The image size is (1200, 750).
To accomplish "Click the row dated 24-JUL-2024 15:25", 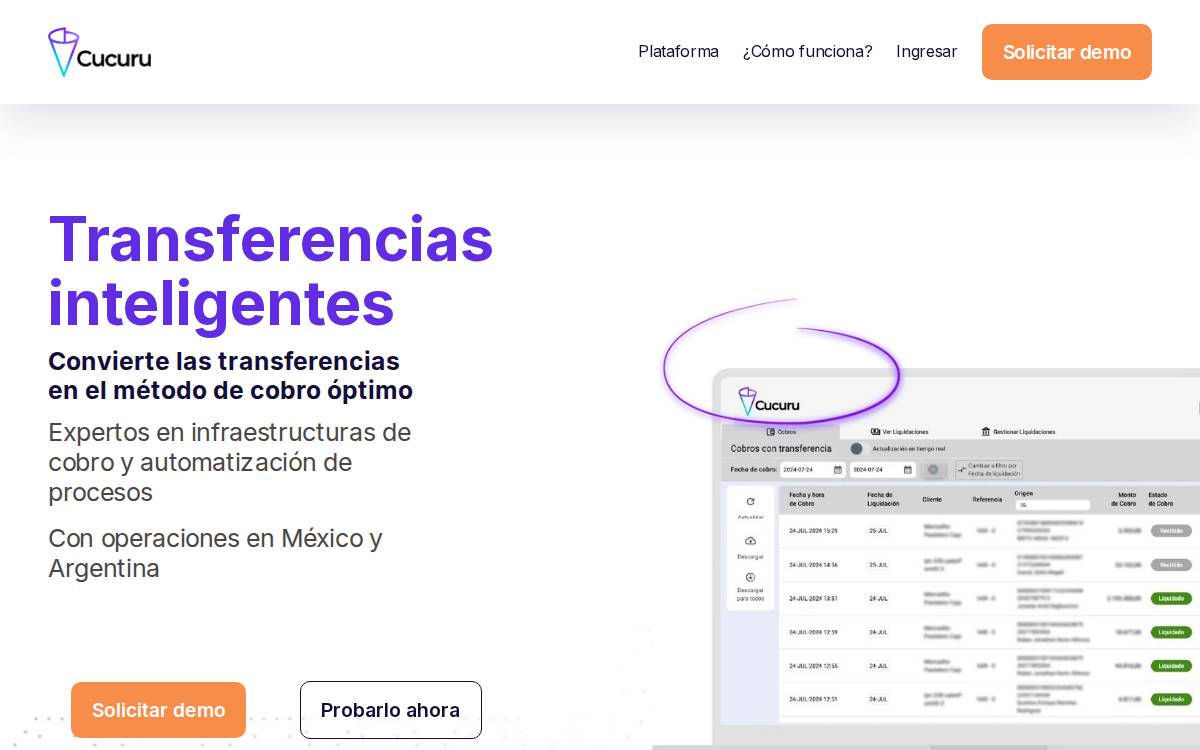I will 990,531.
